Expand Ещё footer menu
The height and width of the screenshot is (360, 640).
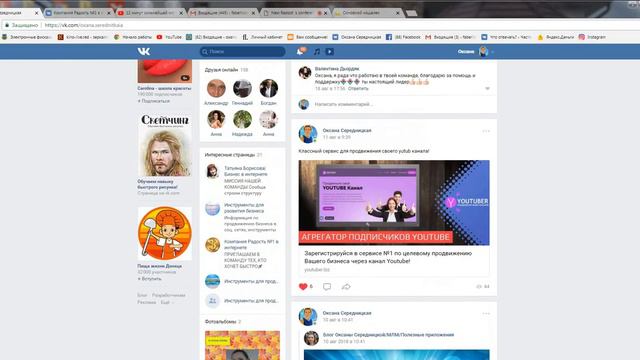tap(166, 302)
